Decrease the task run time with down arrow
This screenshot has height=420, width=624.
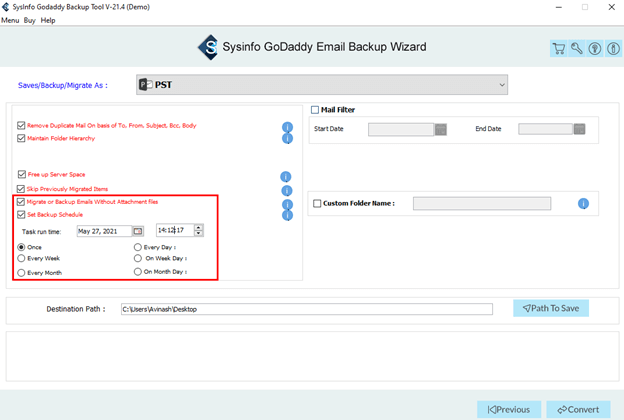pos(199,233)
